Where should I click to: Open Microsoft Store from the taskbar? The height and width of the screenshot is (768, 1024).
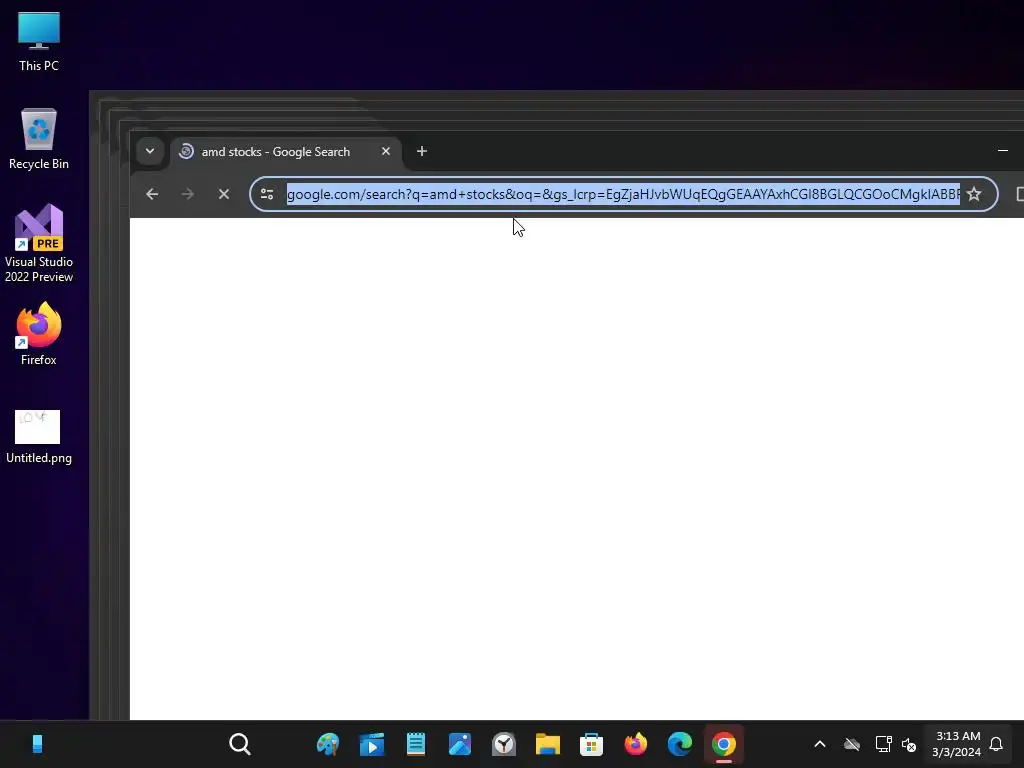click(591, 744)
